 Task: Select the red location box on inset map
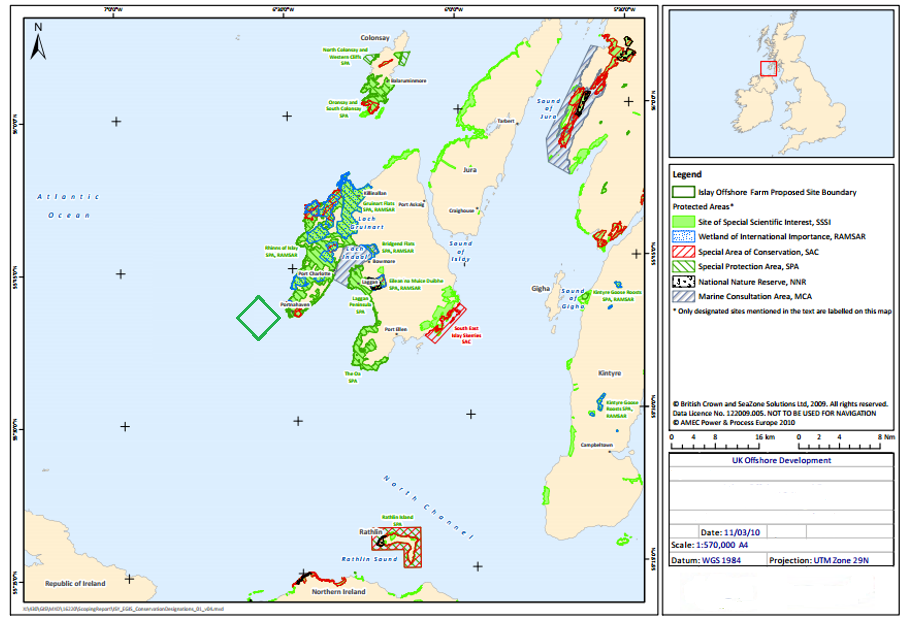coord(768,68)
